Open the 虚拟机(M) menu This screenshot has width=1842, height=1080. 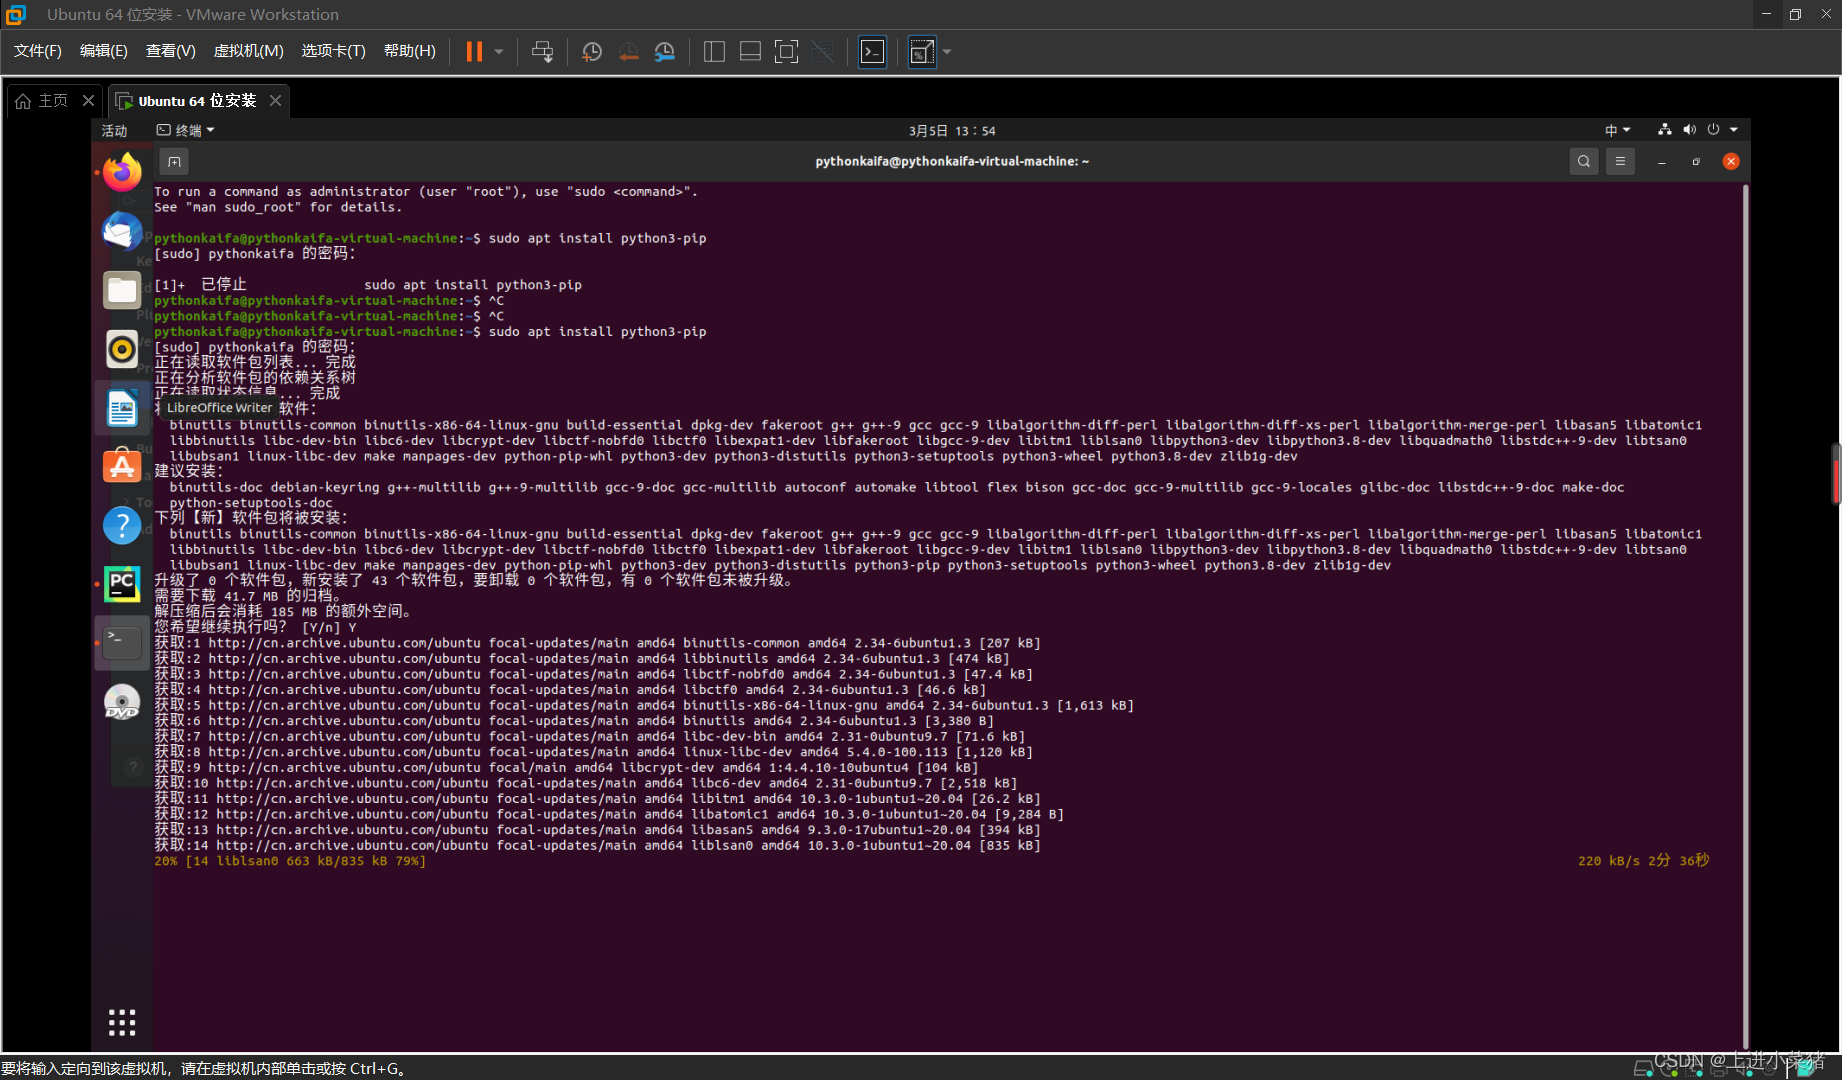[248, 51]
